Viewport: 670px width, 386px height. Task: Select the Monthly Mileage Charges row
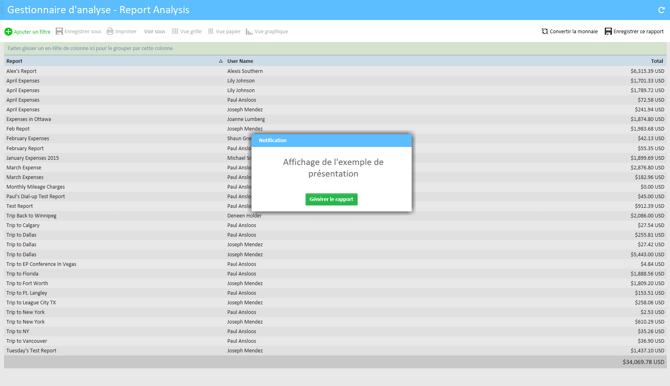click(335, 187)
